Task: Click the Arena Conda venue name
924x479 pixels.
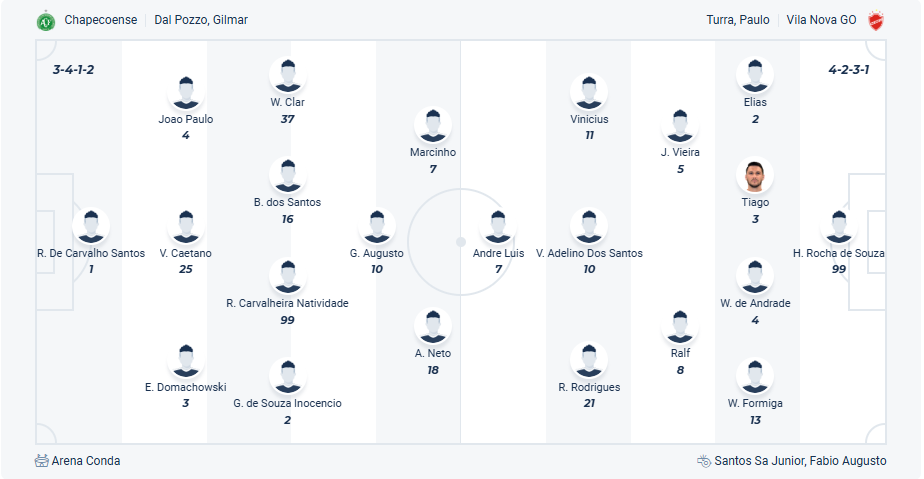Action: pyautogui.click(x=87, y=461)
